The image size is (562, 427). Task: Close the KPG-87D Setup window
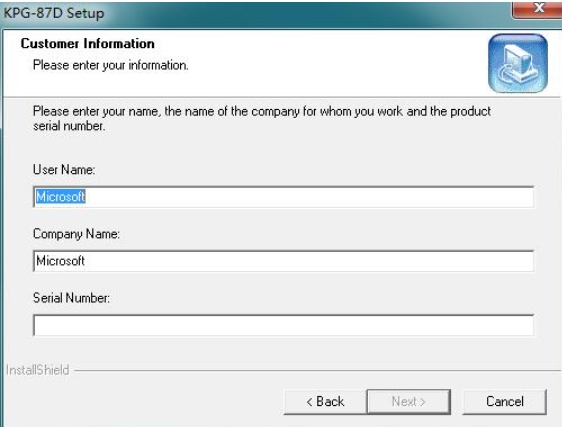pos(537,9)
